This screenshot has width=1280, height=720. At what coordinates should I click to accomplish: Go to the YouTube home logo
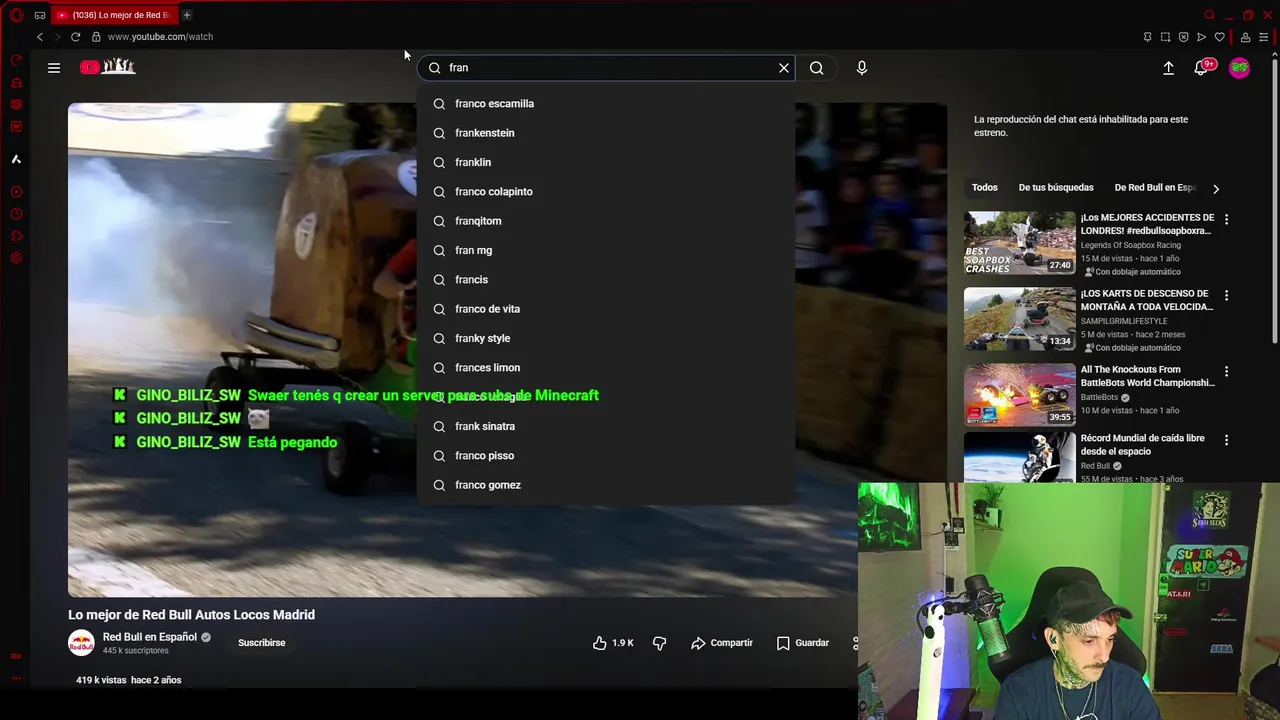click(108, 67)
